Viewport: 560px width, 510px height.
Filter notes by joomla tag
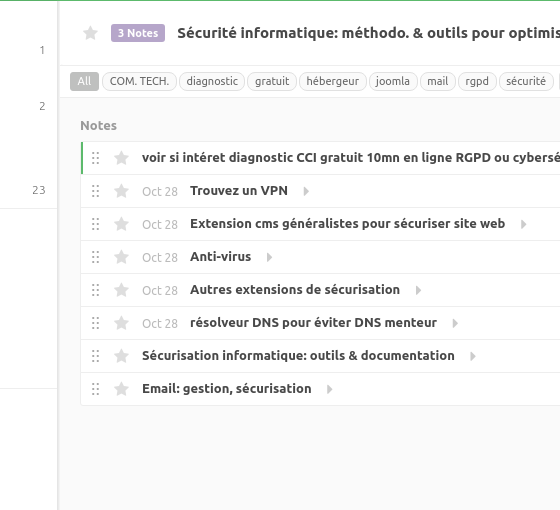coord(393,81)
